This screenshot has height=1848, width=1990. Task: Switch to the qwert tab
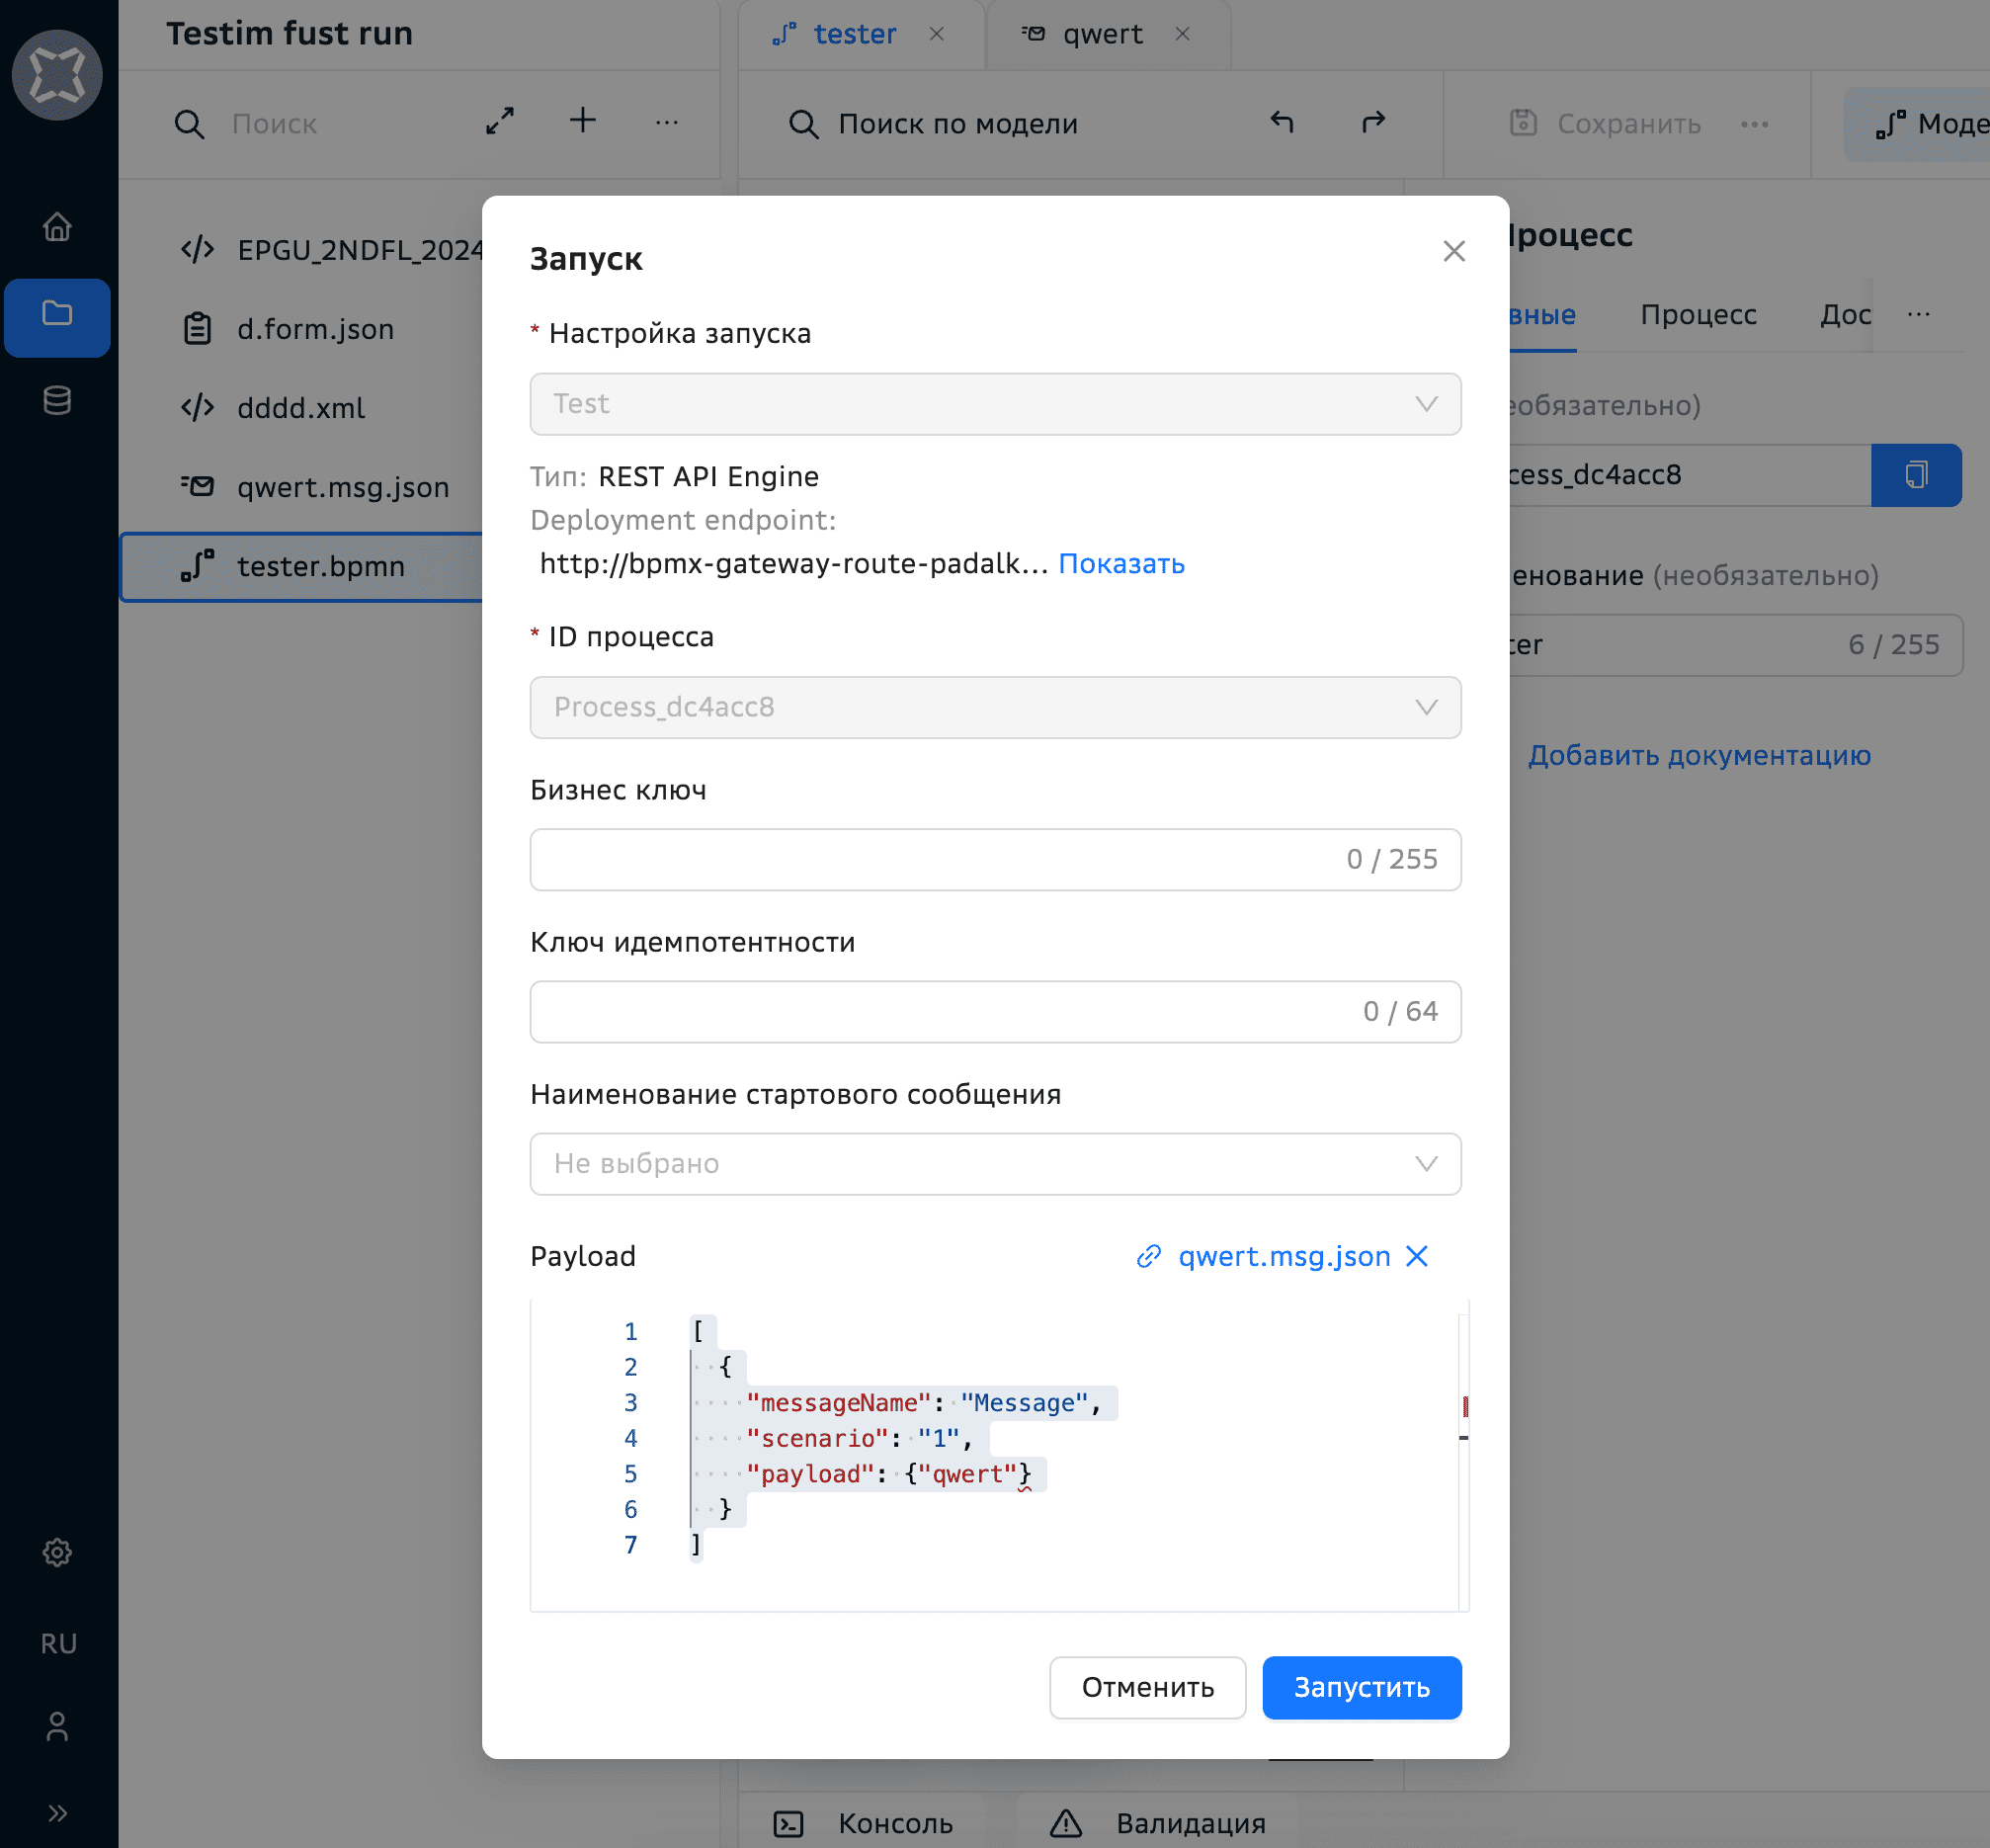[1101, 34]
